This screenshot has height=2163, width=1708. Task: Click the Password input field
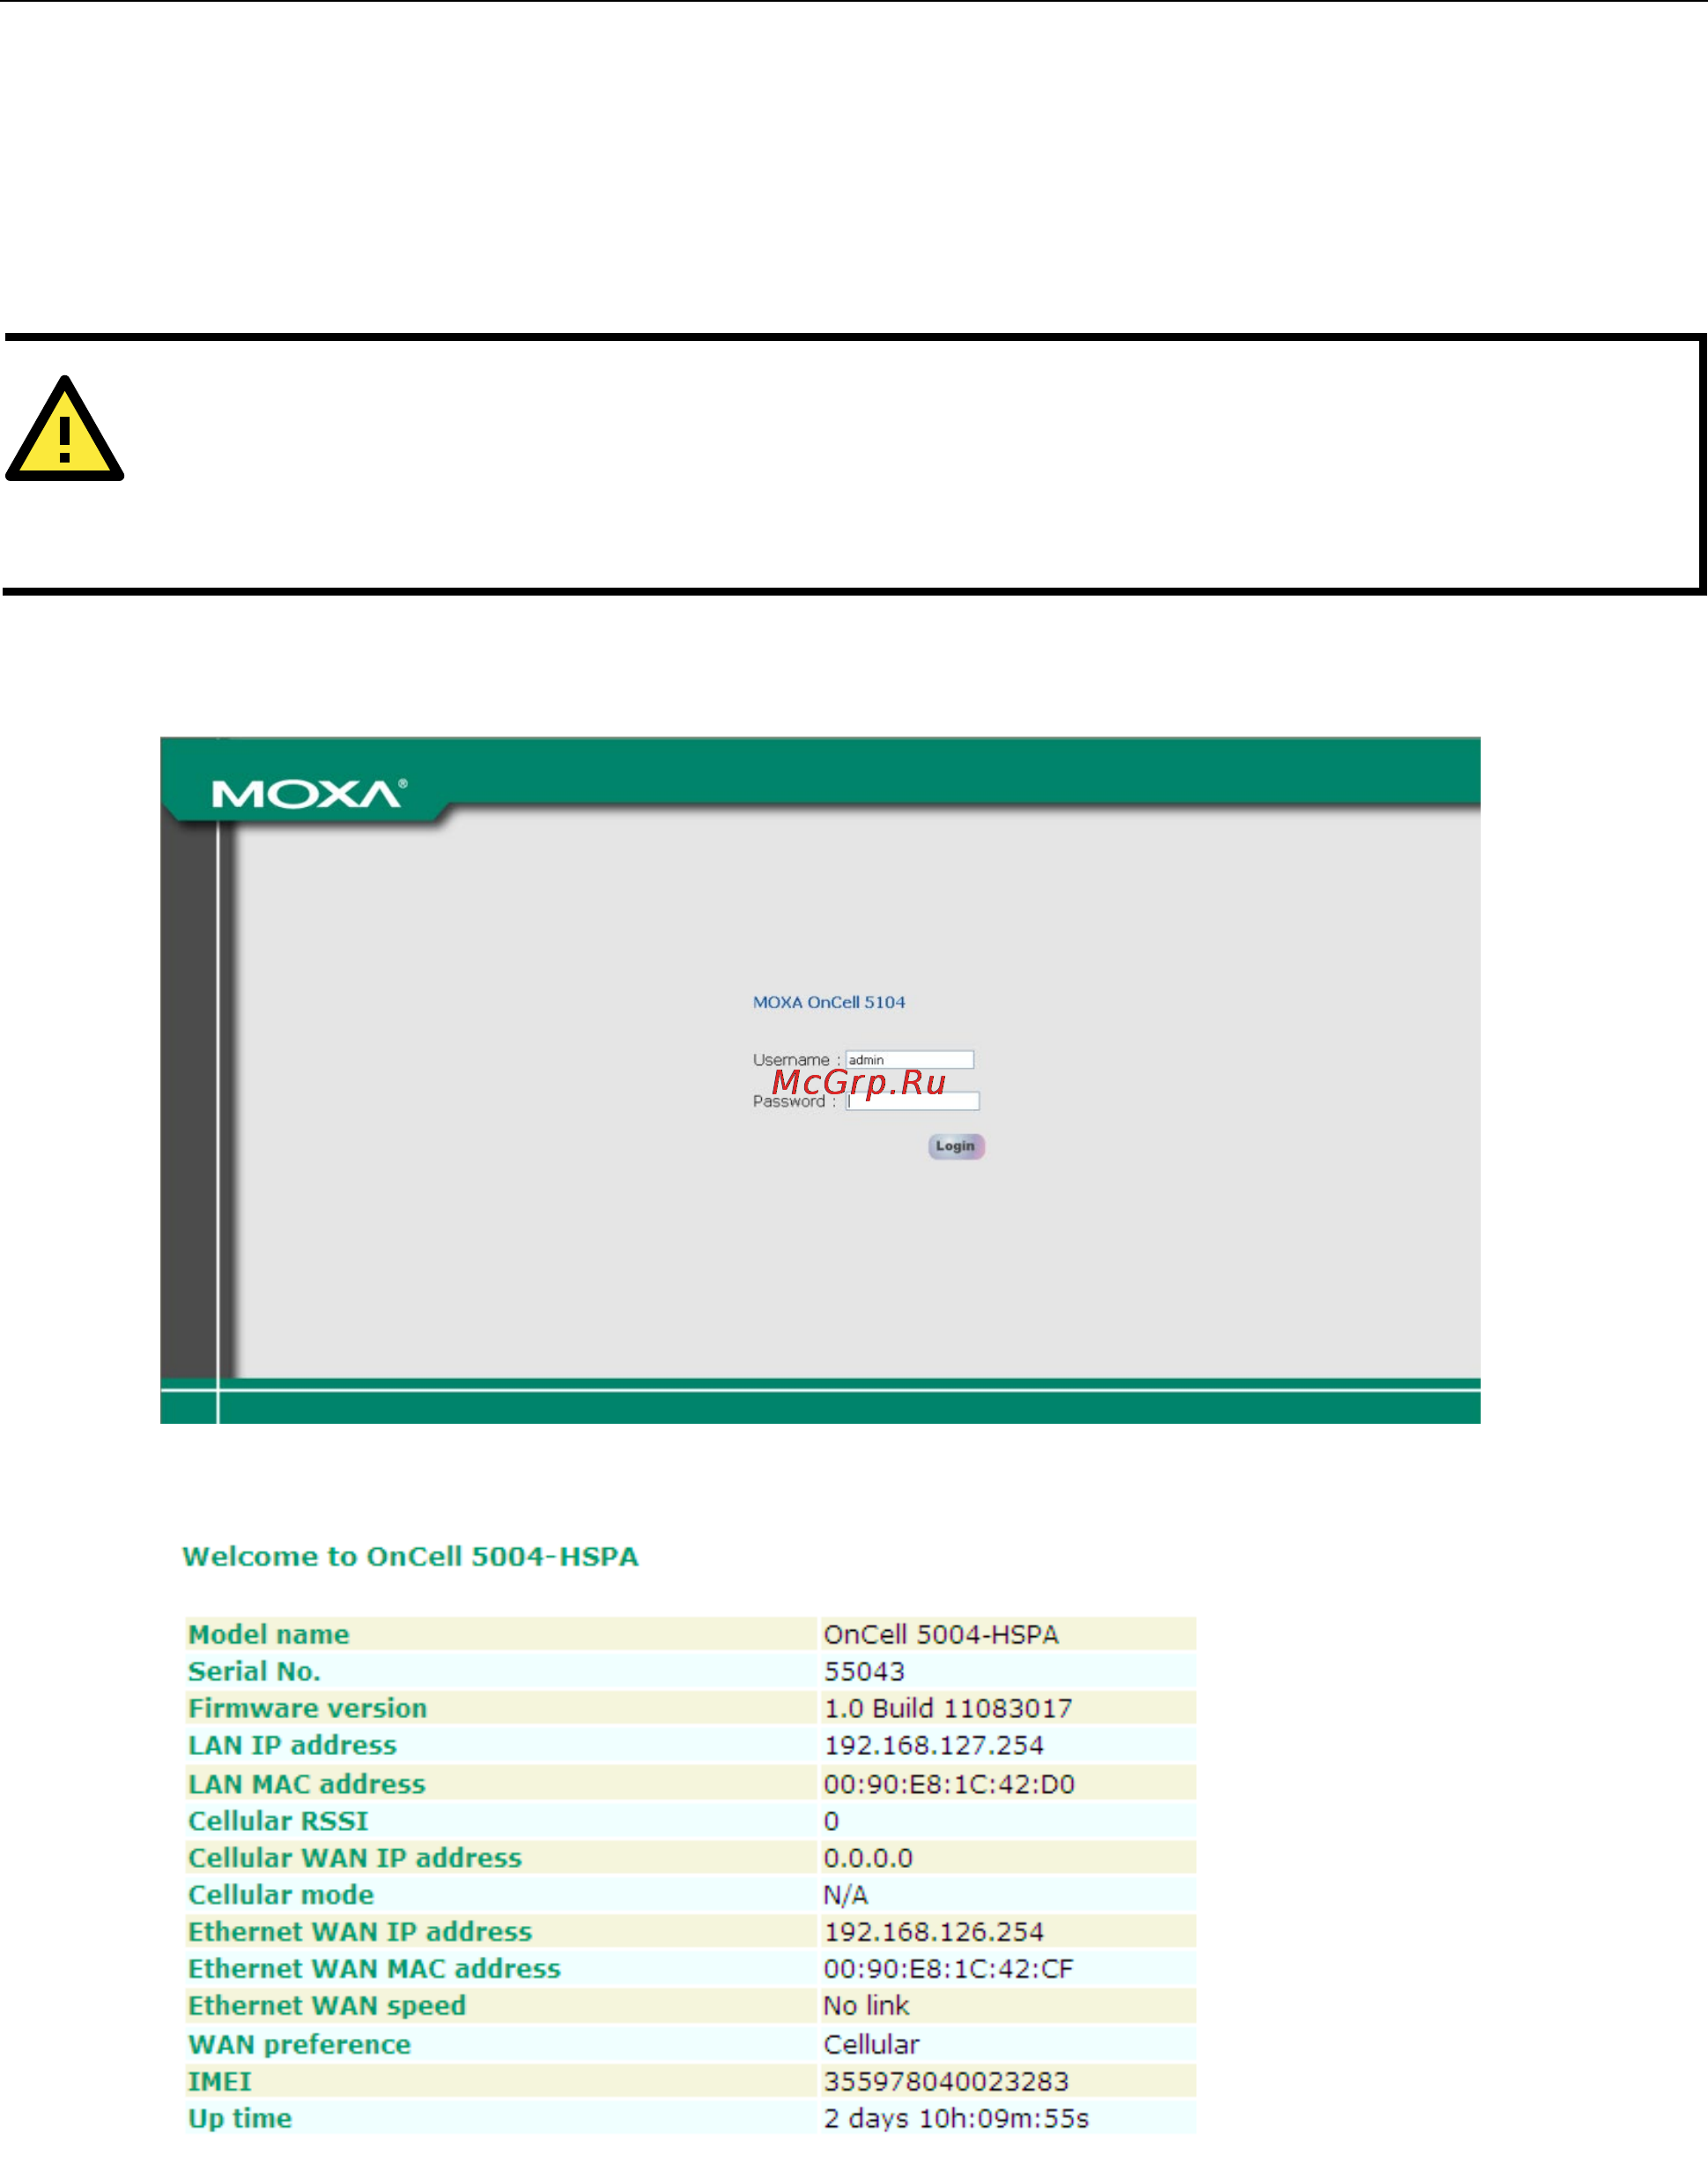(x=913, y=1101)
